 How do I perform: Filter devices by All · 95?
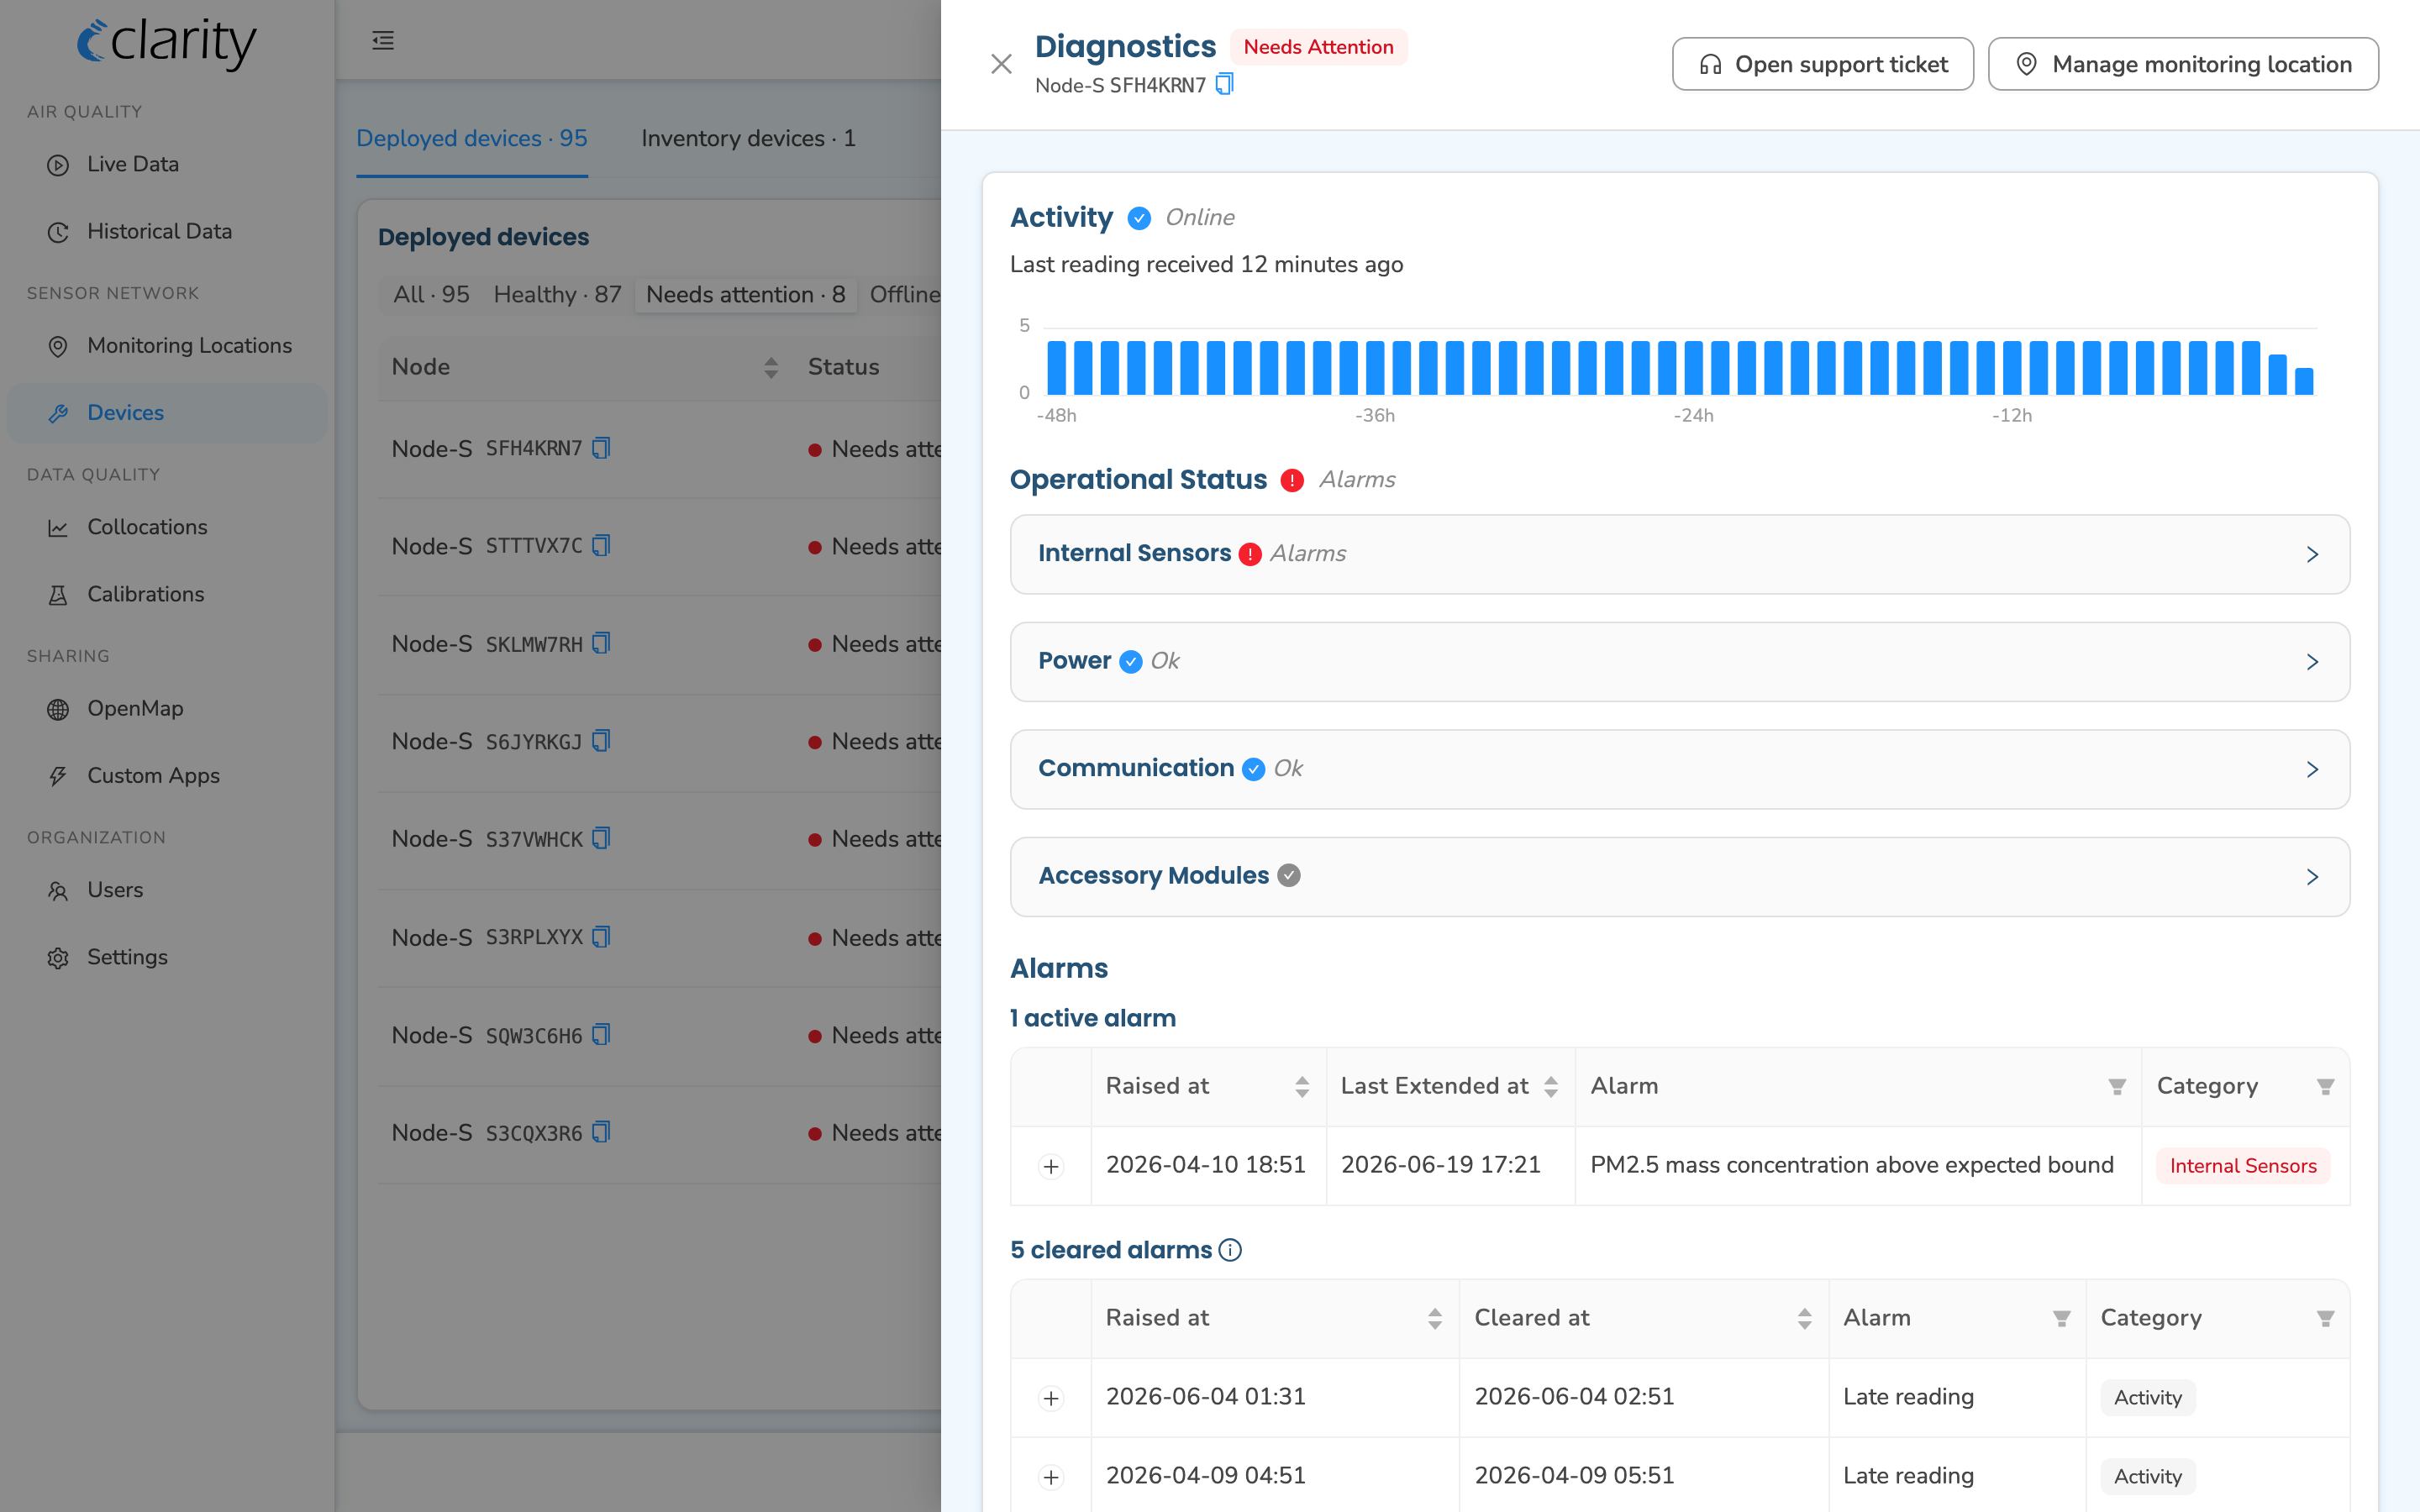coord(431,294)
